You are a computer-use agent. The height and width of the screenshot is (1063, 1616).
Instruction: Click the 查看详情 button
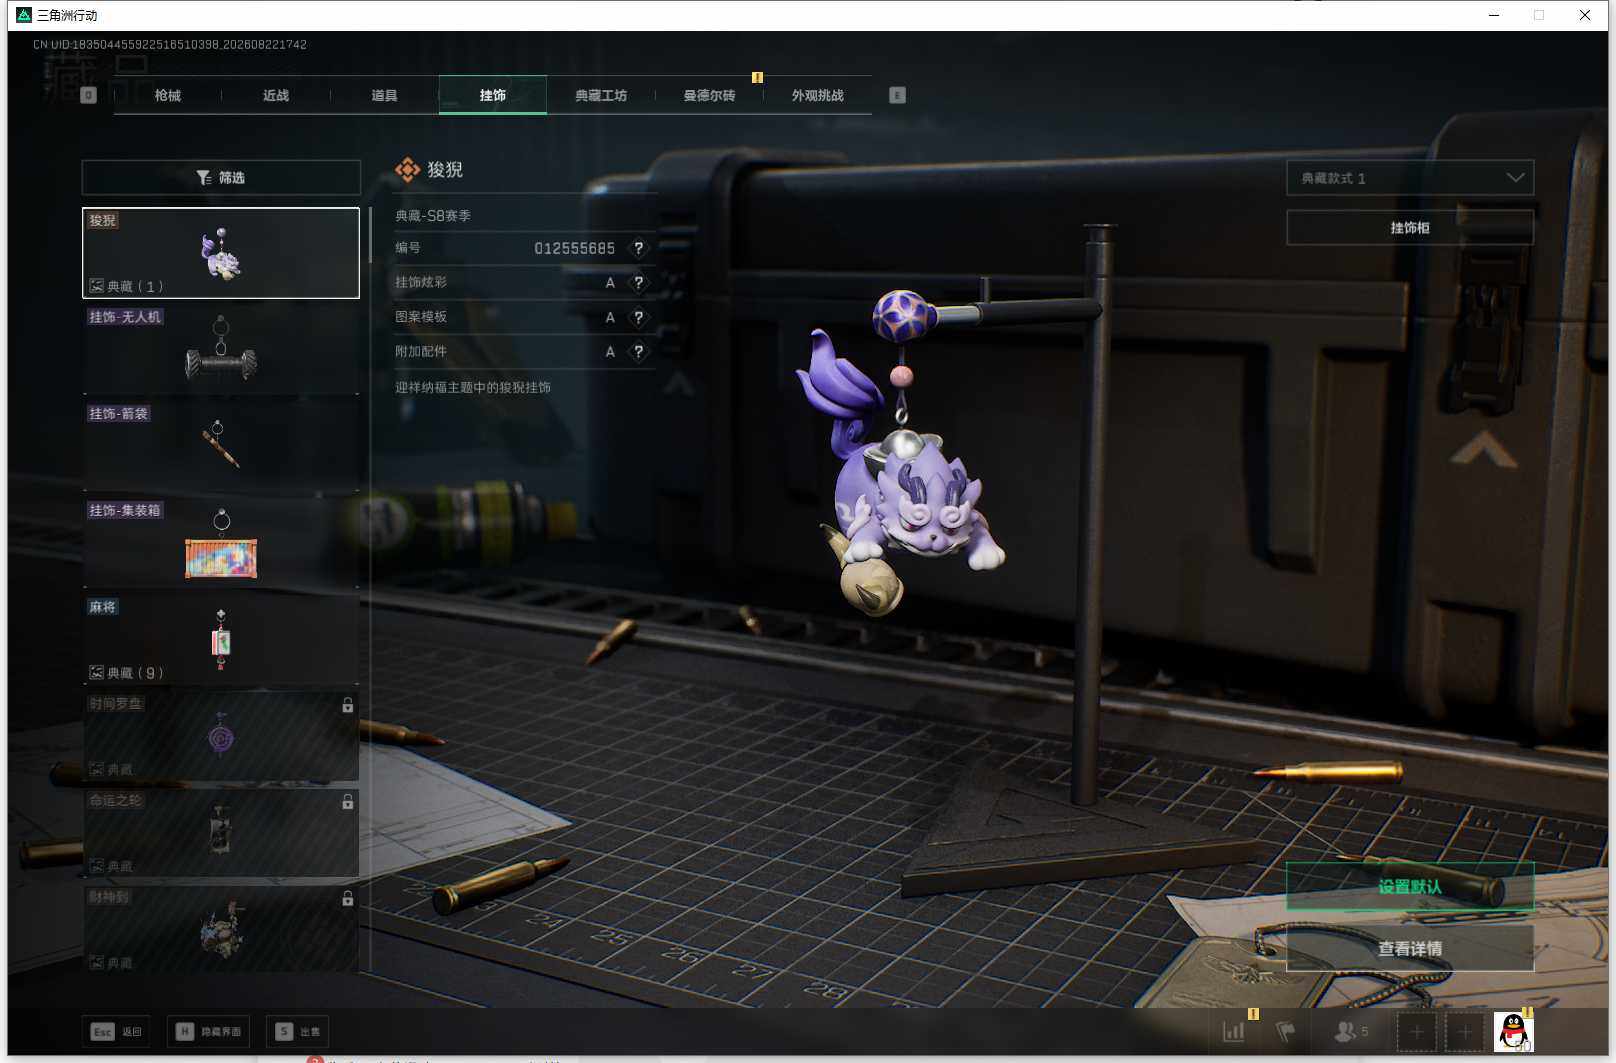coord(1410,949)
